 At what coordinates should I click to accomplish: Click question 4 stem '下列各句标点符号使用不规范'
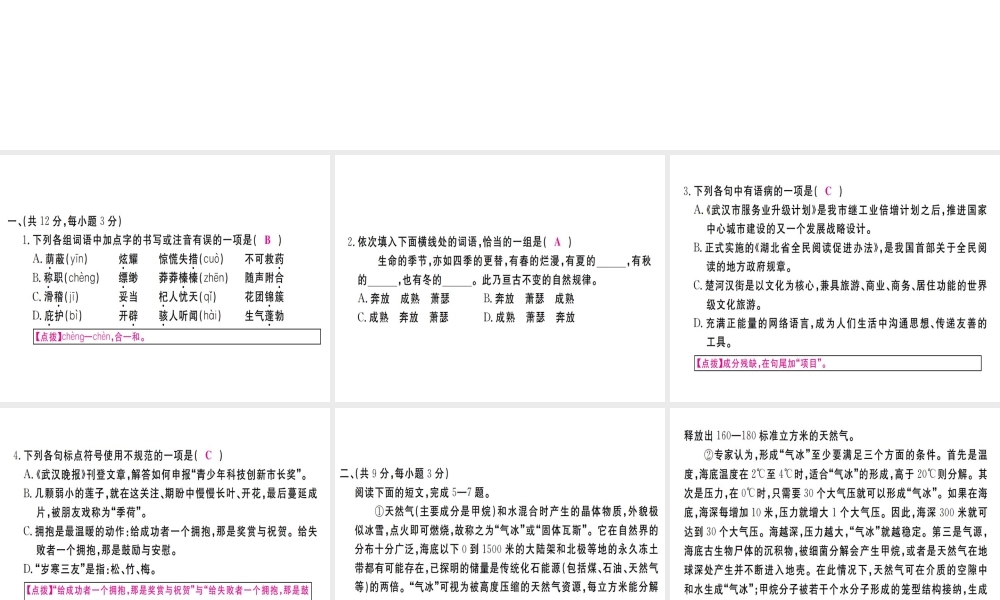click(118, 455)
